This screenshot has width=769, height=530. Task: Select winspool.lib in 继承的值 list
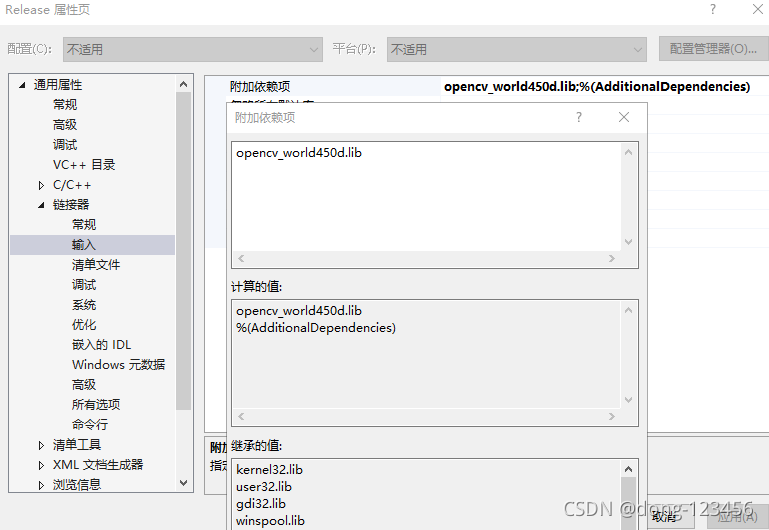click(270, 521)
